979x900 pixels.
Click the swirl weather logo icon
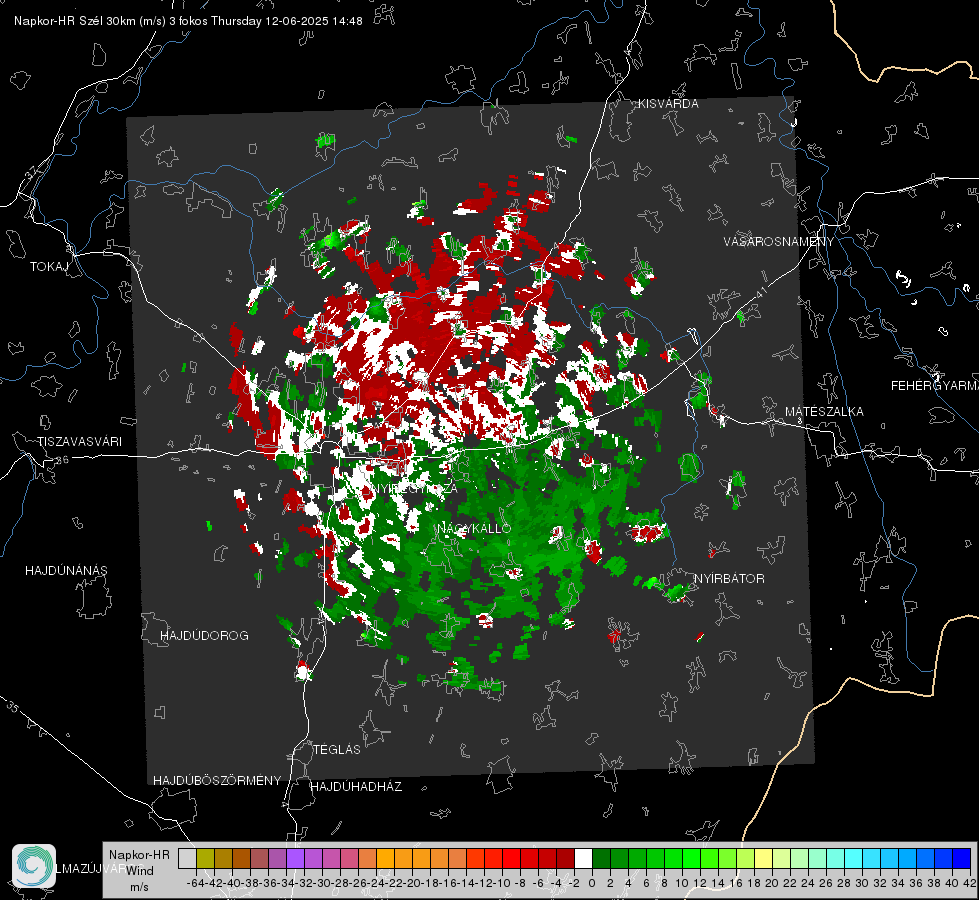click(x=34, y=866)
